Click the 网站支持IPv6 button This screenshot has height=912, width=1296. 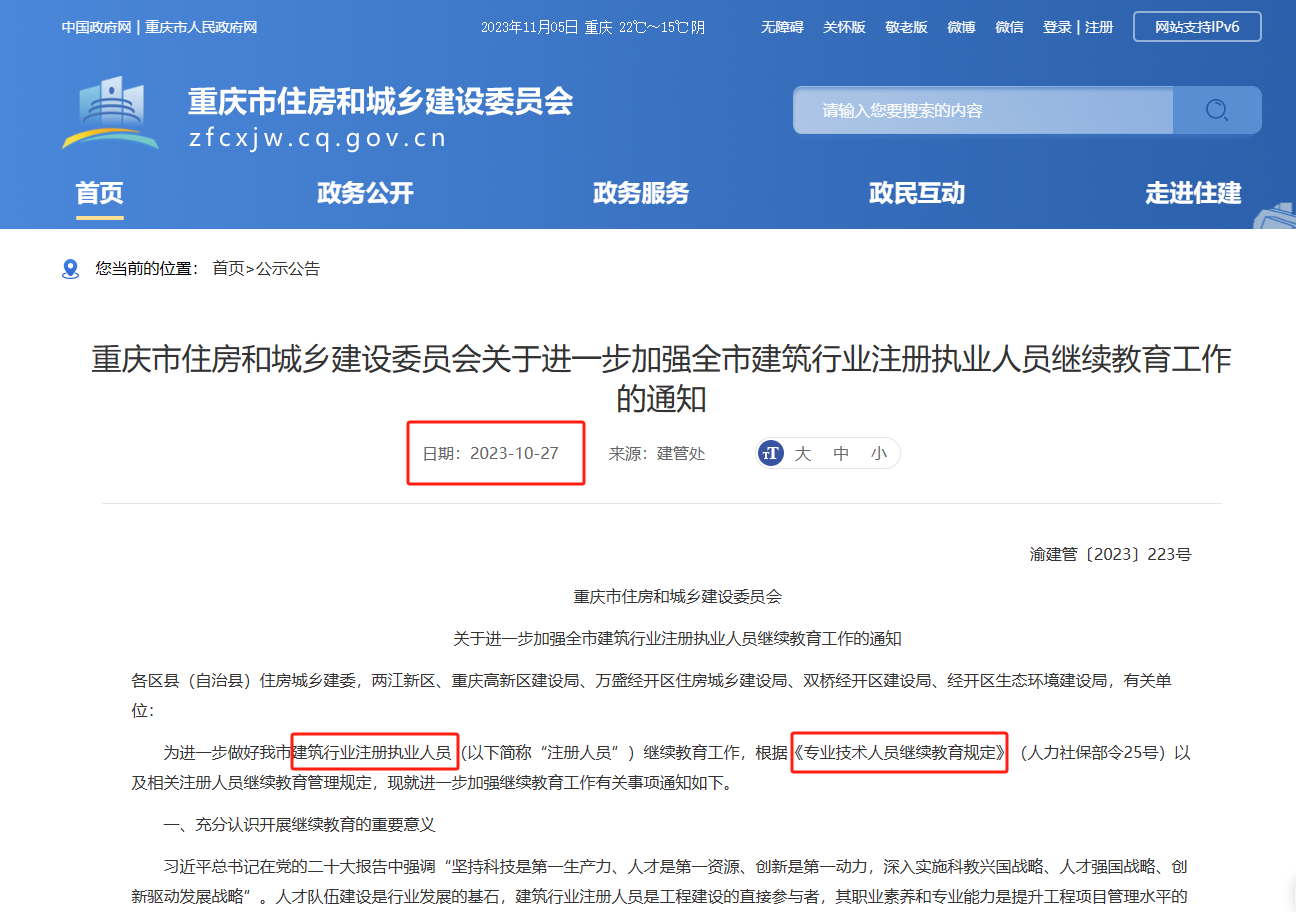tap(1197, 27)
